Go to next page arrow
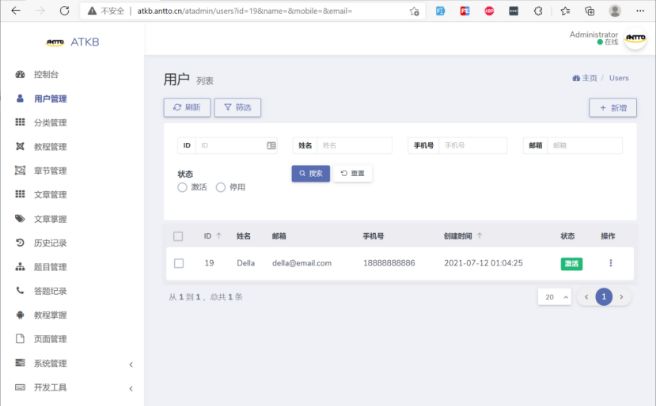 621,297
